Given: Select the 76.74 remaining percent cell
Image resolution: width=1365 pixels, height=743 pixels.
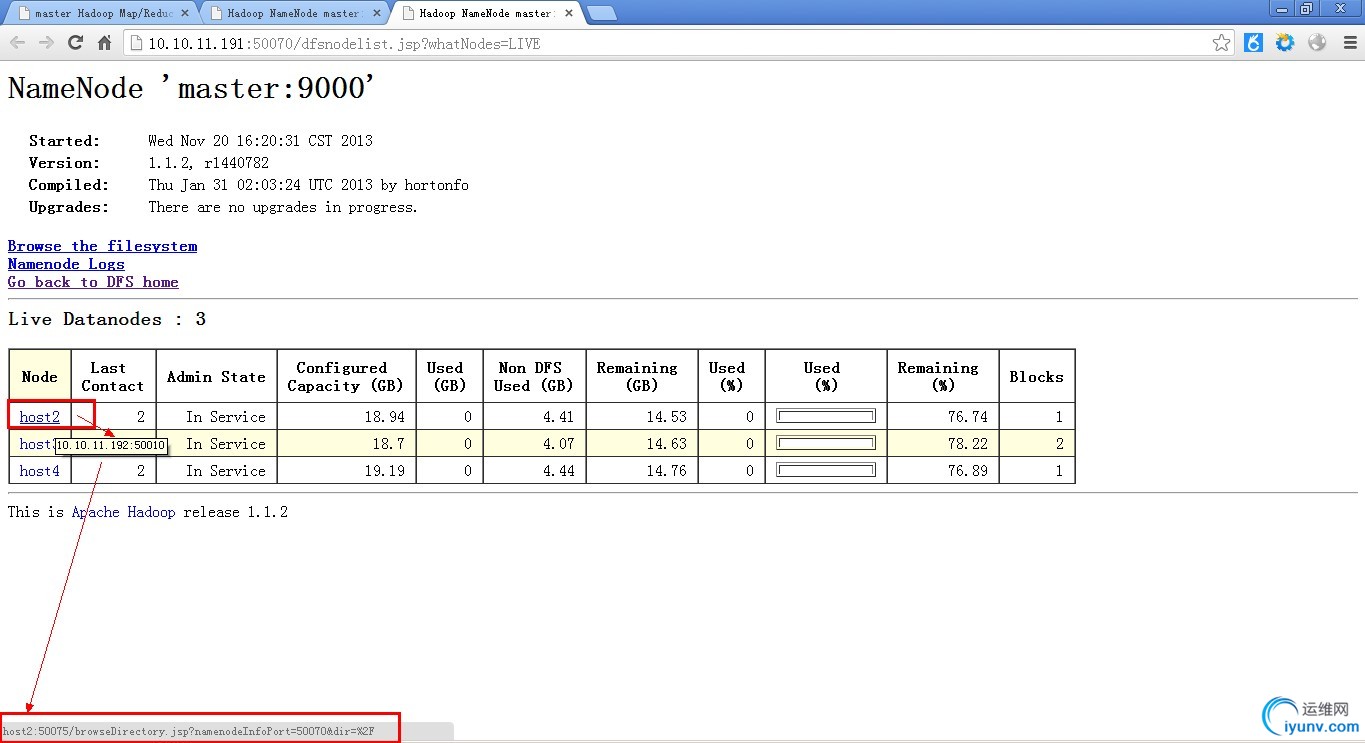Looking at the screenshot, I should coord(942,417).
